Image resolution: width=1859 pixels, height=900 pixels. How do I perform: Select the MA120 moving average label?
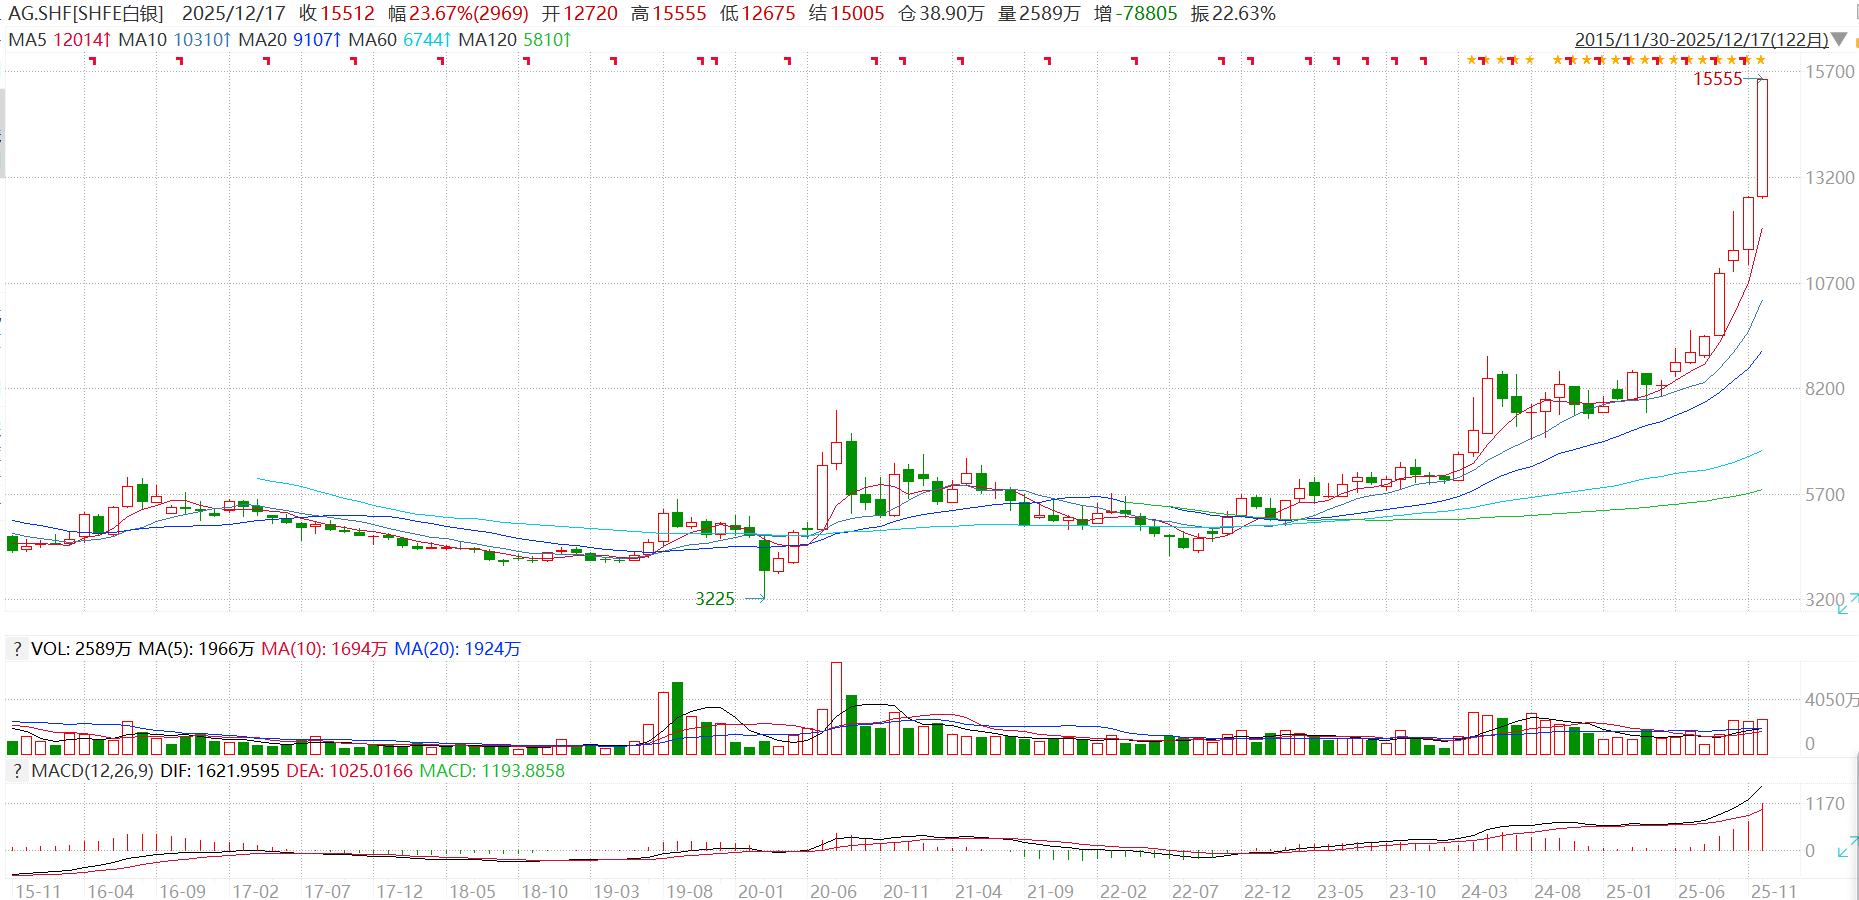tap(487, 40)
